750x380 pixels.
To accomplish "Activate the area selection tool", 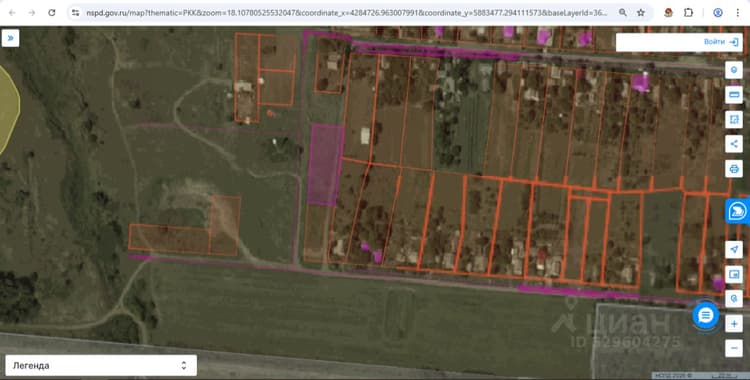I will coord(734,119).
